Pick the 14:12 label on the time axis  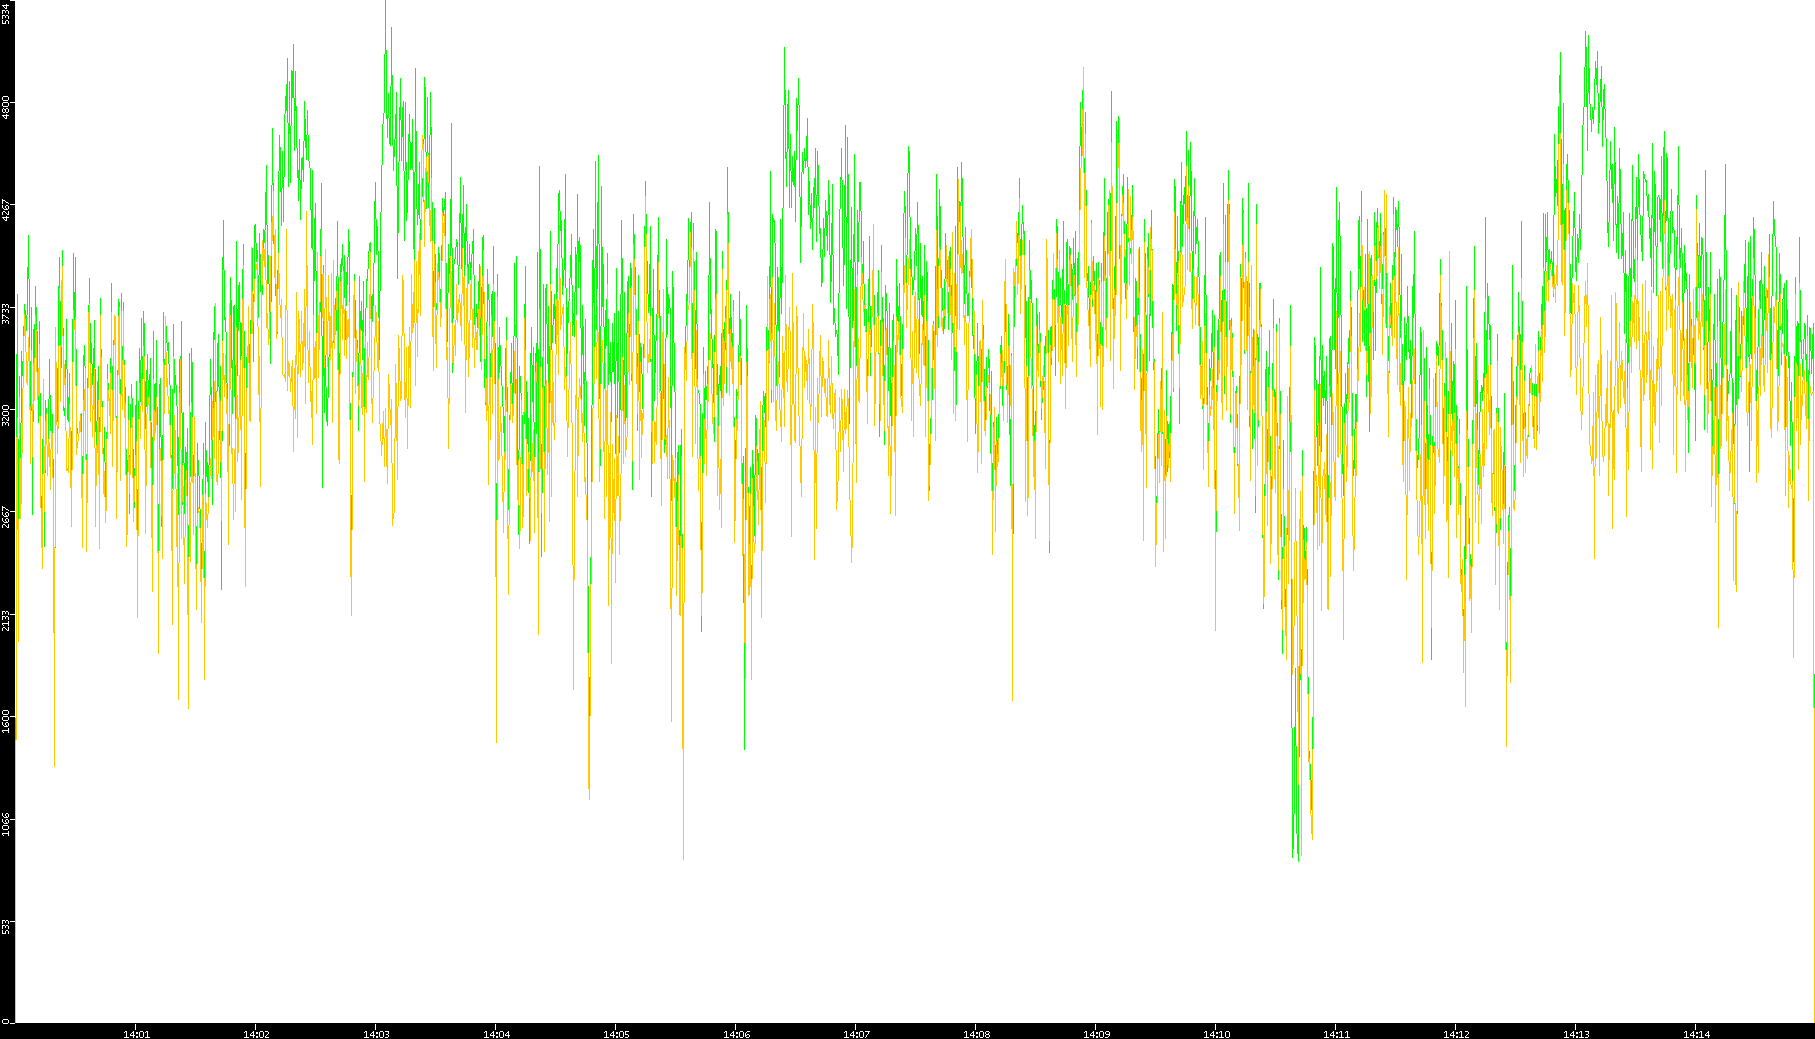click(1456, 1034)
